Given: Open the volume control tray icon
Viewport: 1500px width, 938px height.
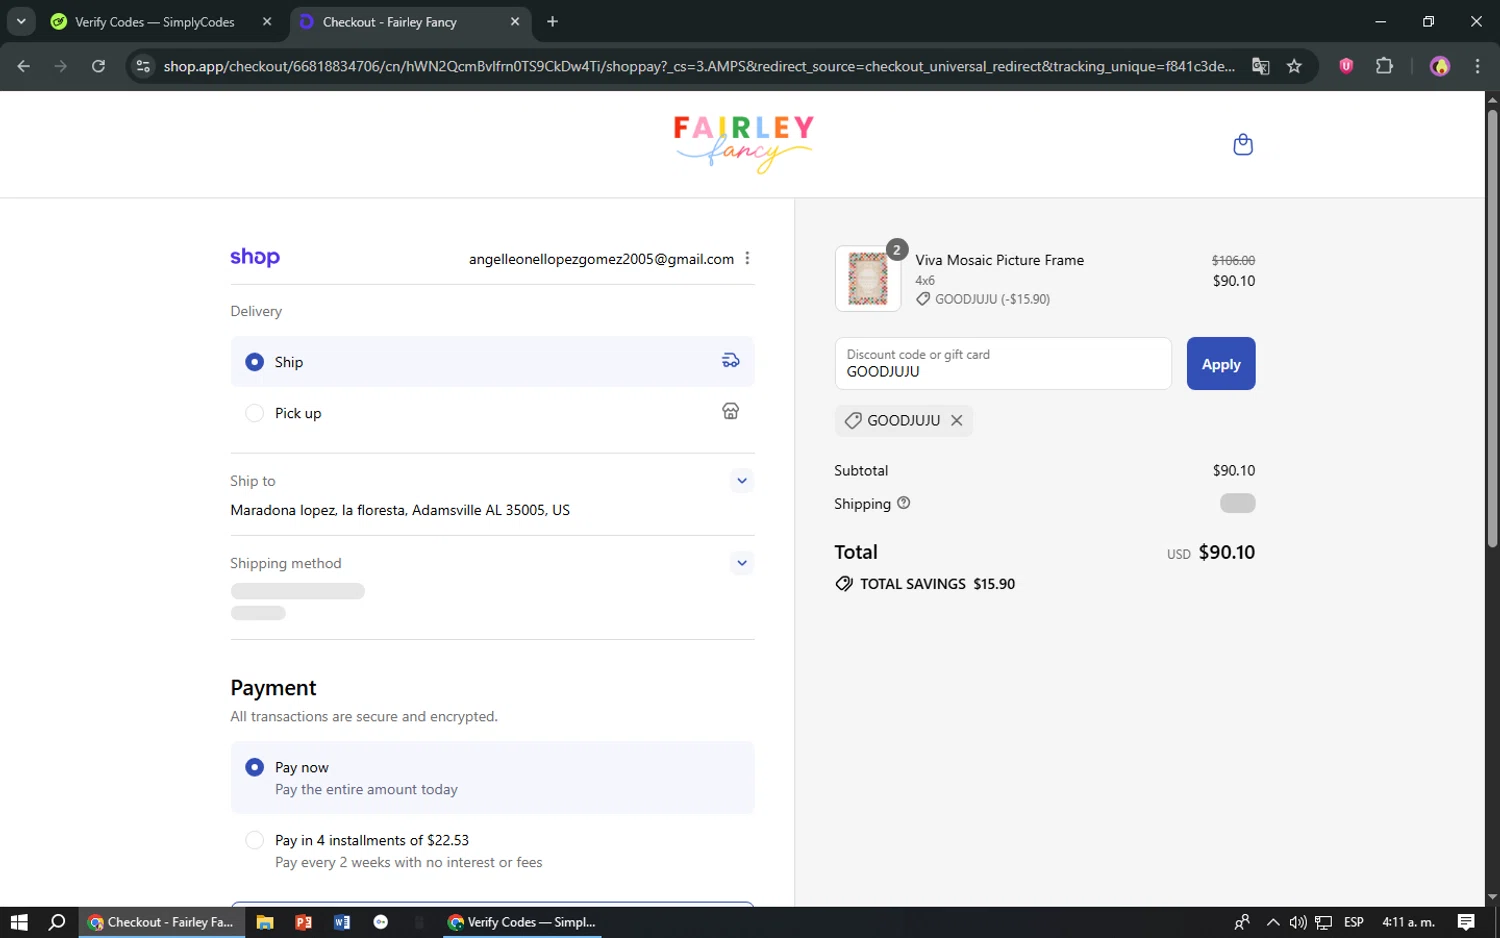Looking at the screenshot, I should pos(1298,922).
